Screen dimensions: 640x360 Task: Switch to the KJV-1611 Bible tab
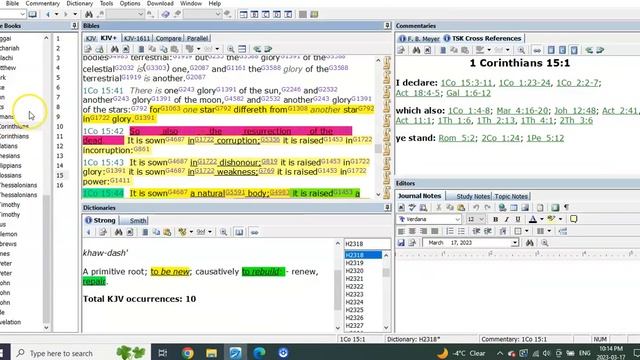click(x=137, y=38)
